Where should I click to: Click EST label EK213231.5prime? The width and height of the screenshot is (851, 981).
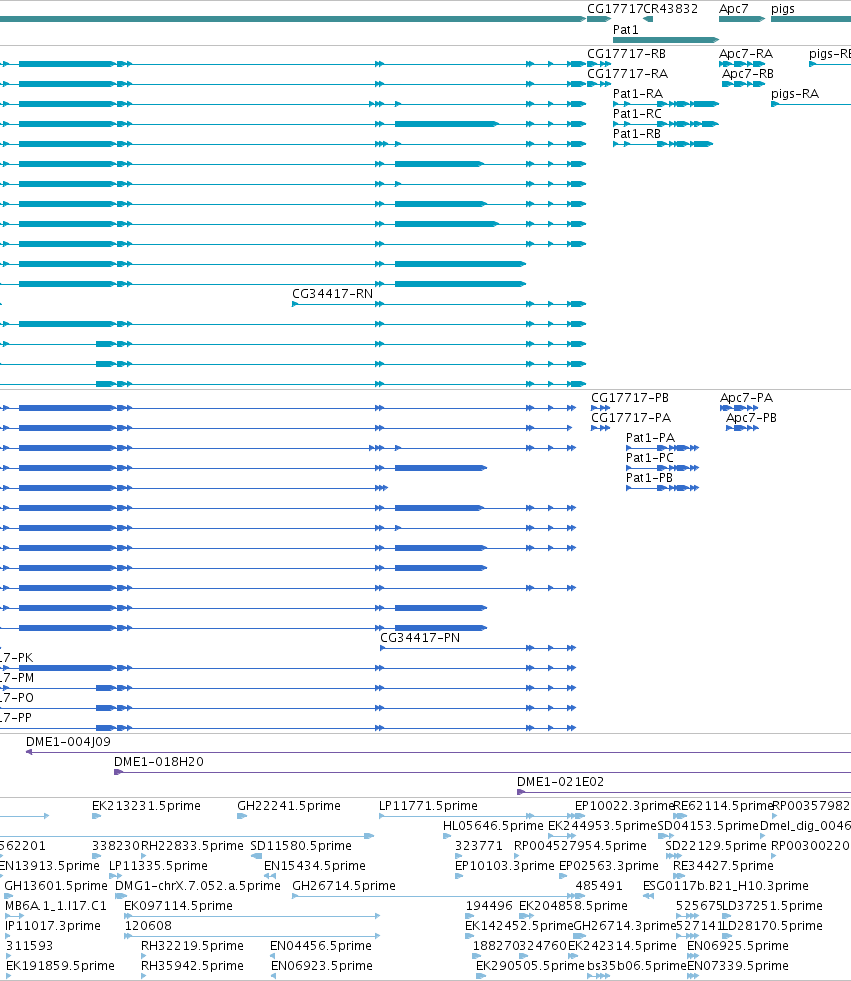coord(146,806)
